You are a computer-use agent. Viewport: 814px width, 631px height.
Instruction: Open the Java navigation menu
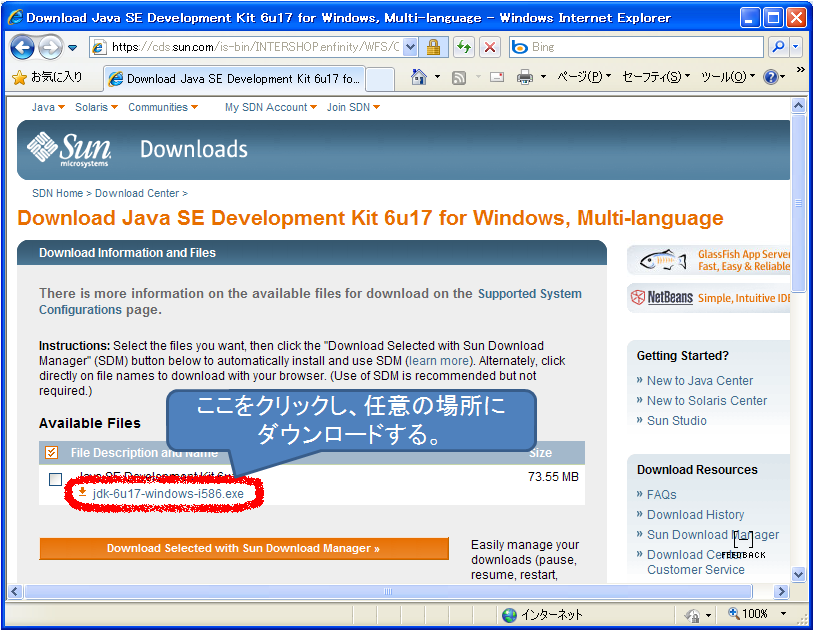pos(48,107)
